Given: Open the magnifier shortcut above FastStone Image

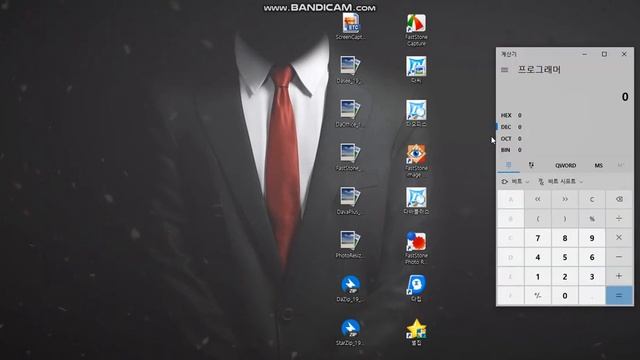Looking at the screenshot, I should tap(416, 113).
